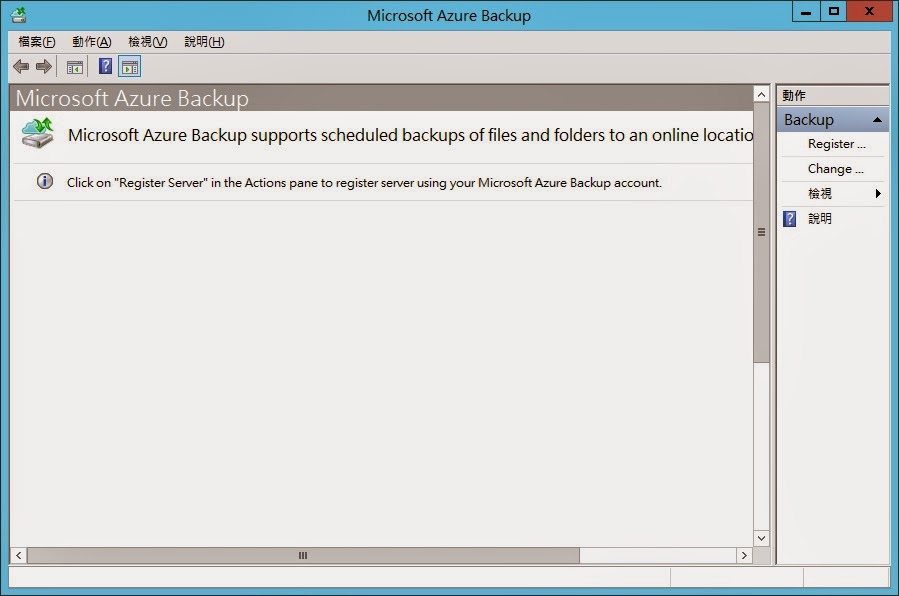Viewport: 899px width, 596px height.
Task: Click the cloud backup drive icon
Action: point(38,133)
